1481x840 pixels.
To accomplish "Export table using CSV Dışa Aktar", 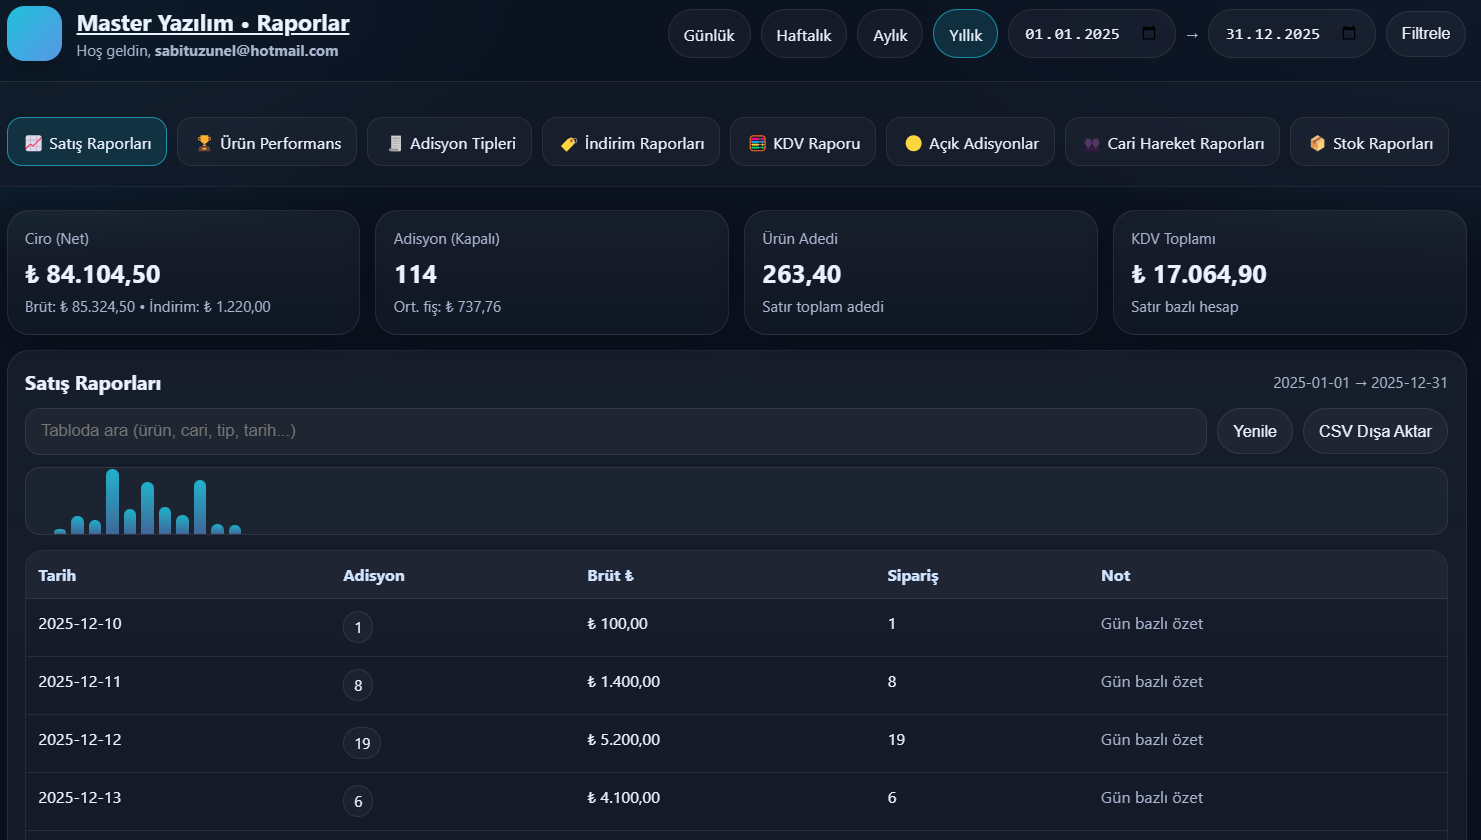I will click(1375, 431).
